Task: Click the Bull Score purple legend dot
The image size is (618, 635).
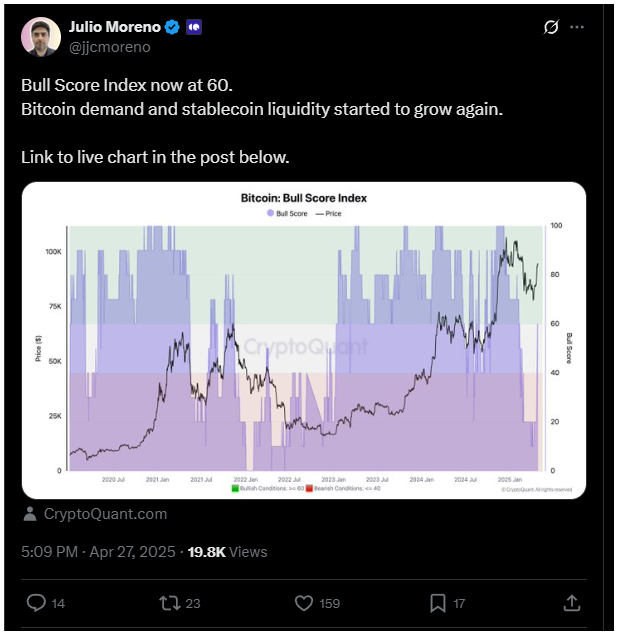Action: [270, 213]
